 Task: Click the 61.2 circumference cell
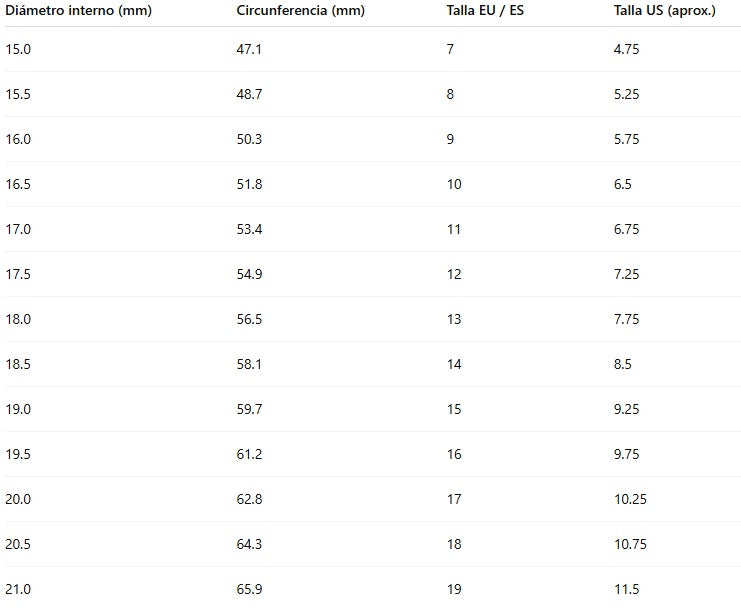click(249, 454)
